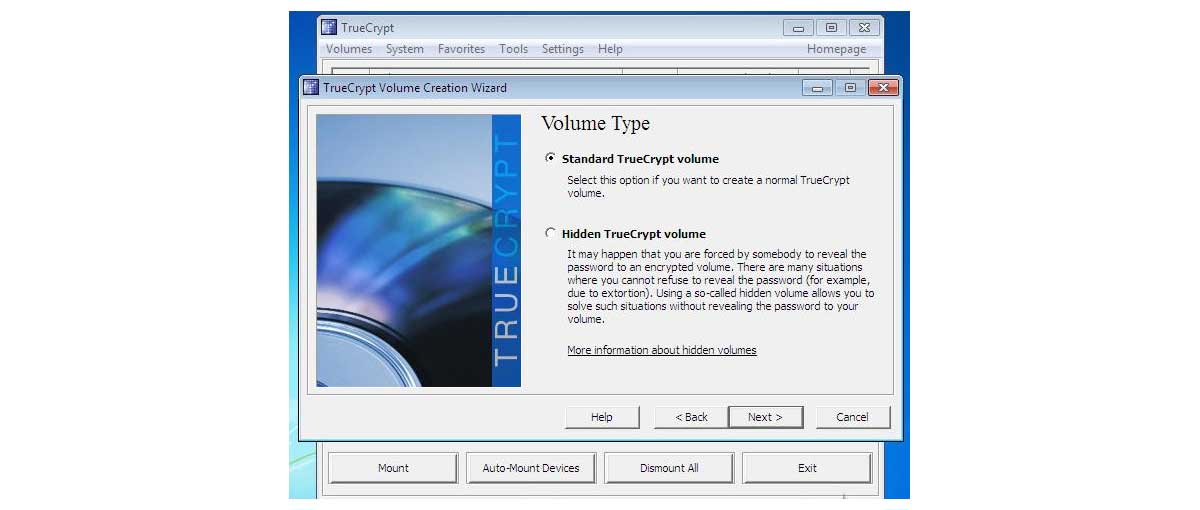This screenshot has height=510, width=1200.
Task: Click the hidden volume extortion description paragraph
Action: click(720, 287)
